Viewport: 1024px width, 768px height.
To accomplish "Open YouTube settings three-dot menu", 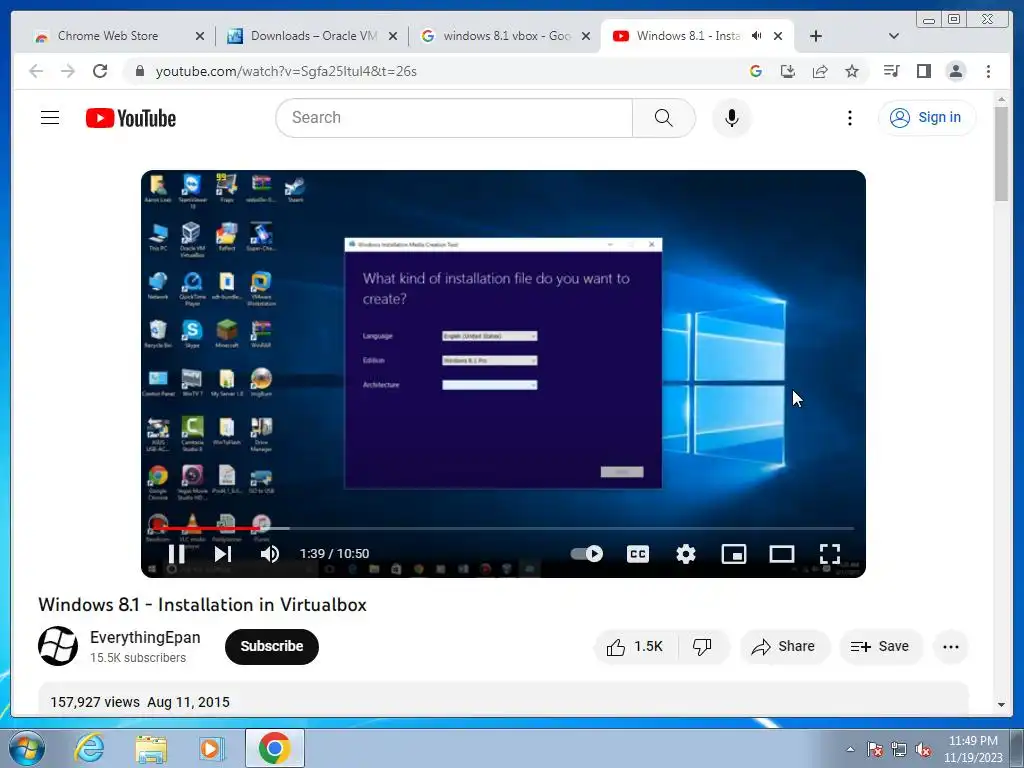I will click(850, 118).
